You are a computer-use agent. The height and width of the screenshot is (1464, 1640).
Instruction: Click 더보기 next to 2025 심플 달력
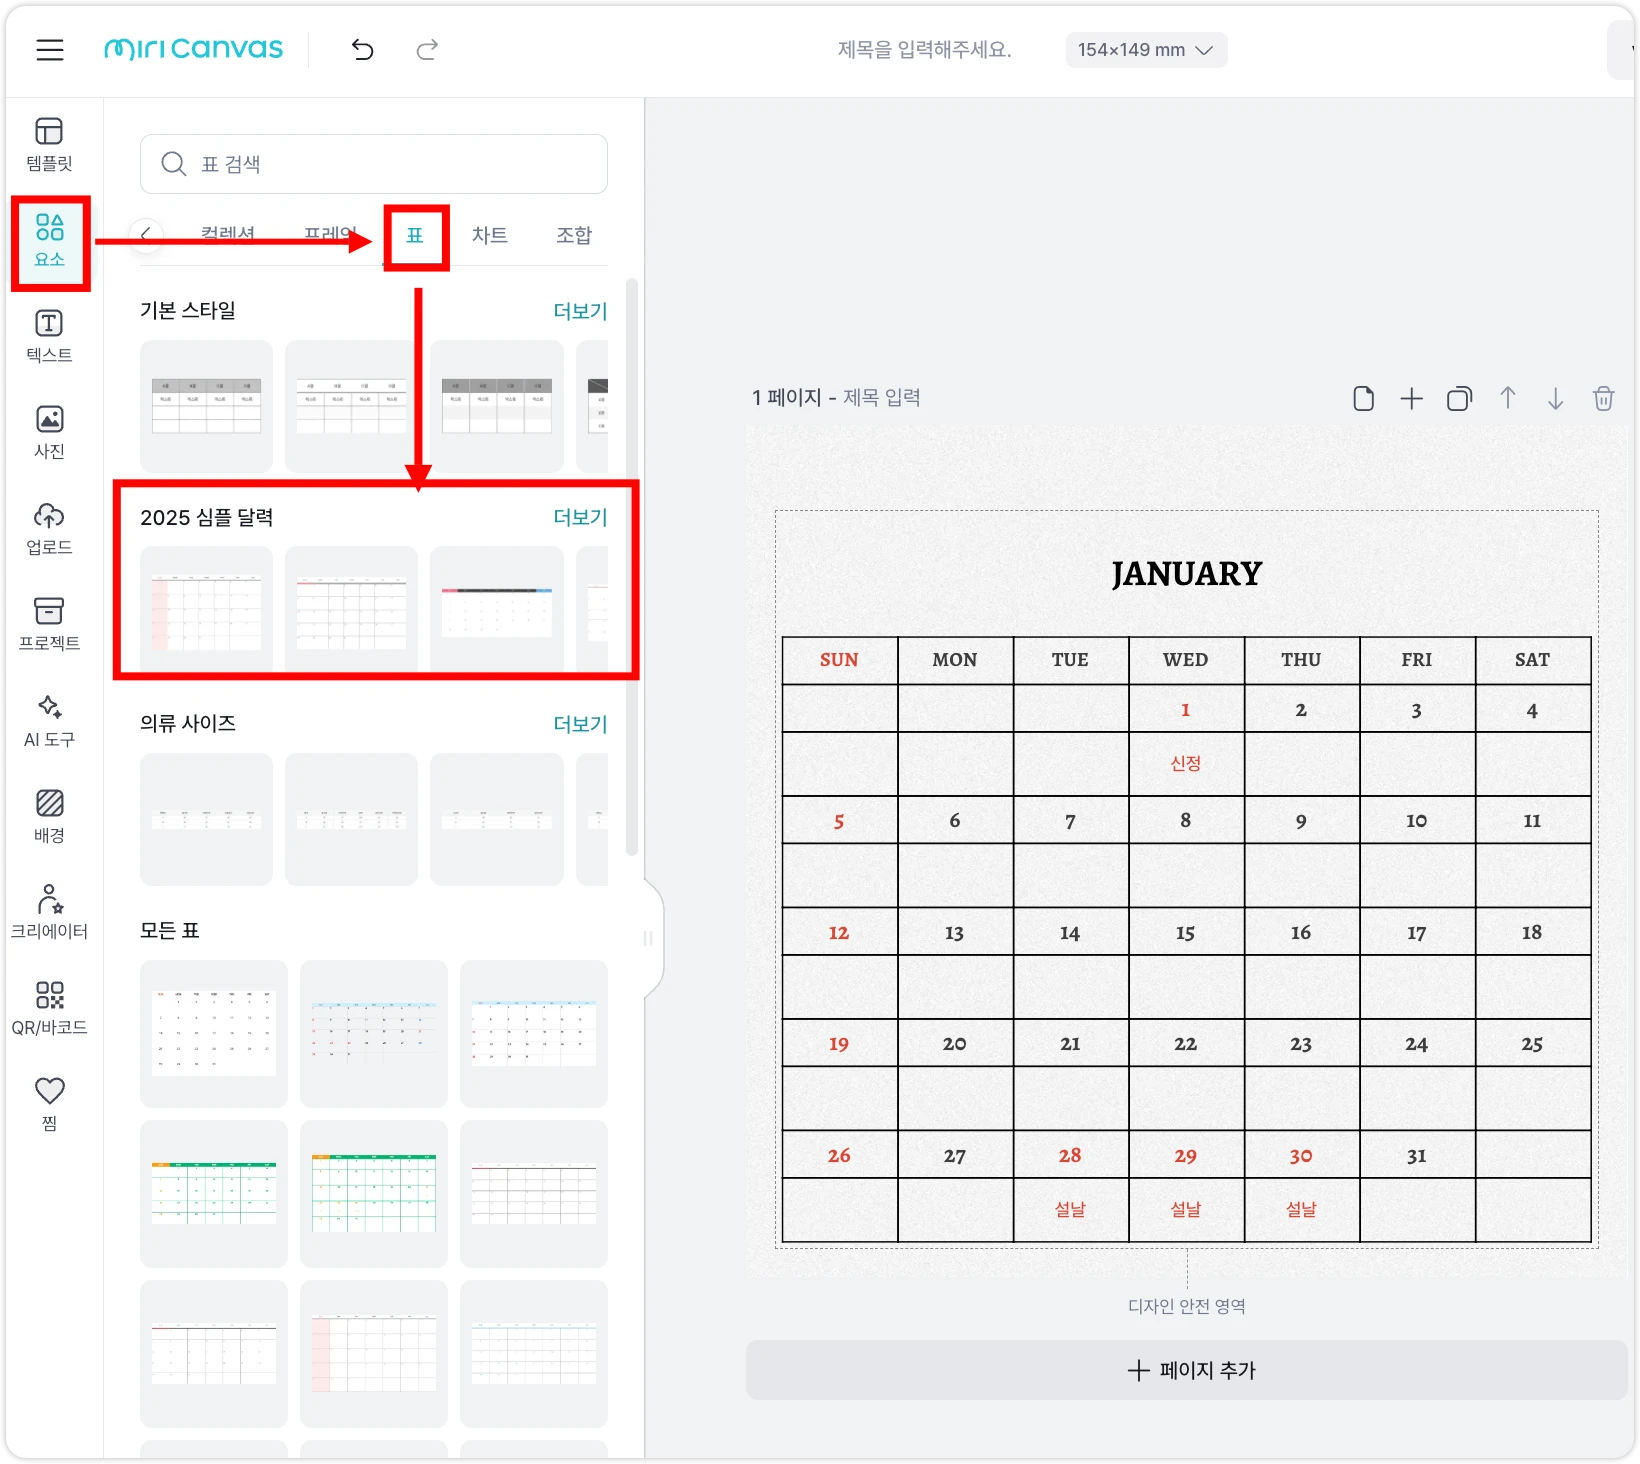click(580, 517)
